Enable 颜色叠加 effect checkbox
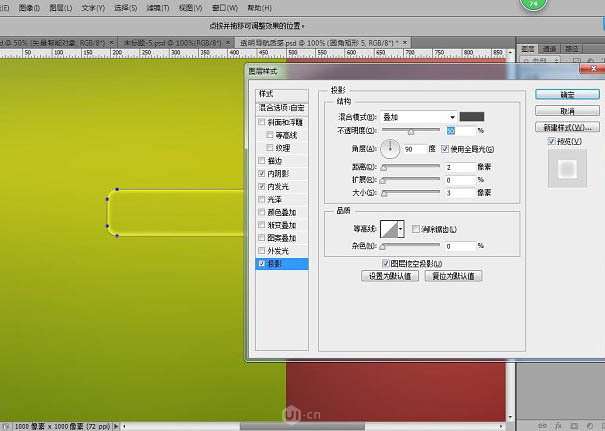Image resolution: width=605 pixels, height=431 pixels. 262,212
